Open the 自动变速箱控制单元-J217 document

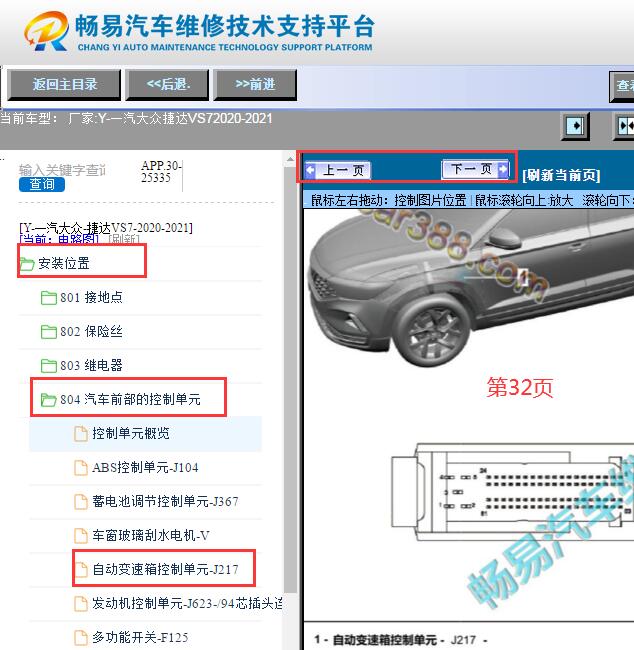[x=165, y=569]
